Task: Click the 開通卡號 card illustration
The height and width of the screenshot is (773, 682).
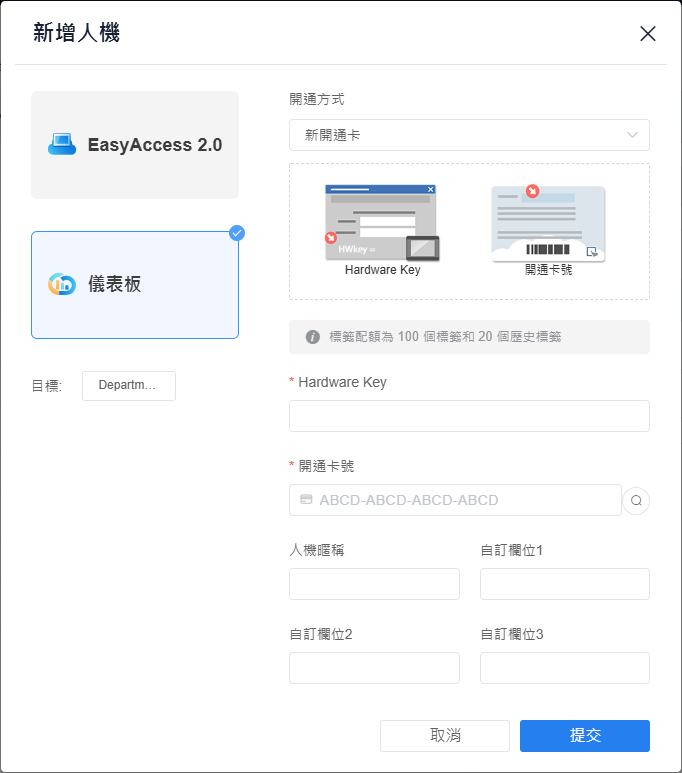Action: coord(548,223)
